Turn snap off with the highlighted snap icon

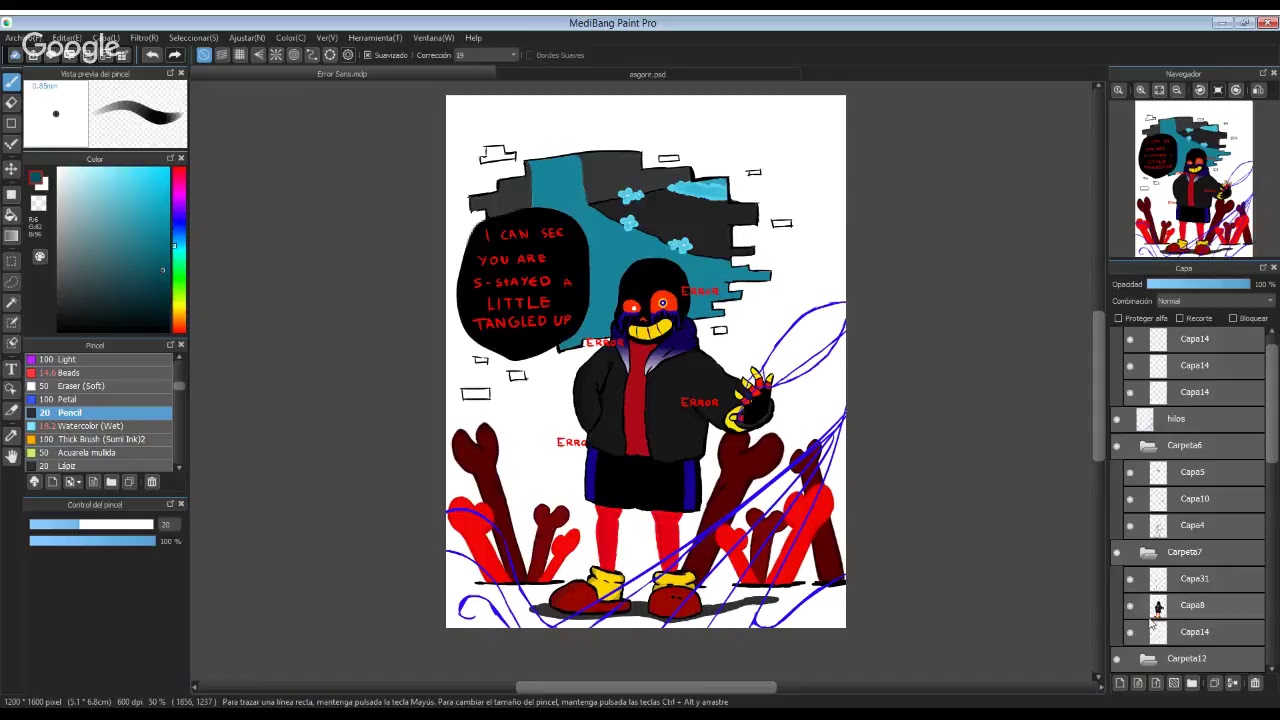(x=204, y=55)
